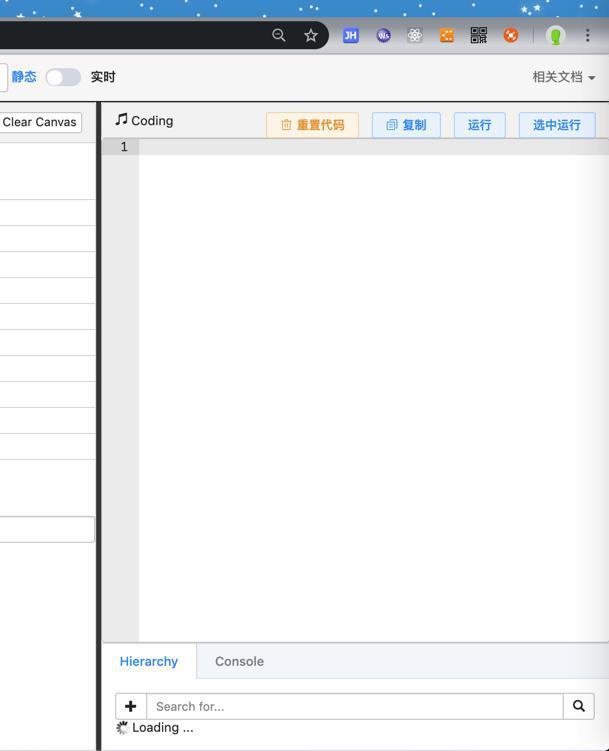The image size is (609, 751).
Task: Switch to the Hierarchy tab
Action: 149,661
